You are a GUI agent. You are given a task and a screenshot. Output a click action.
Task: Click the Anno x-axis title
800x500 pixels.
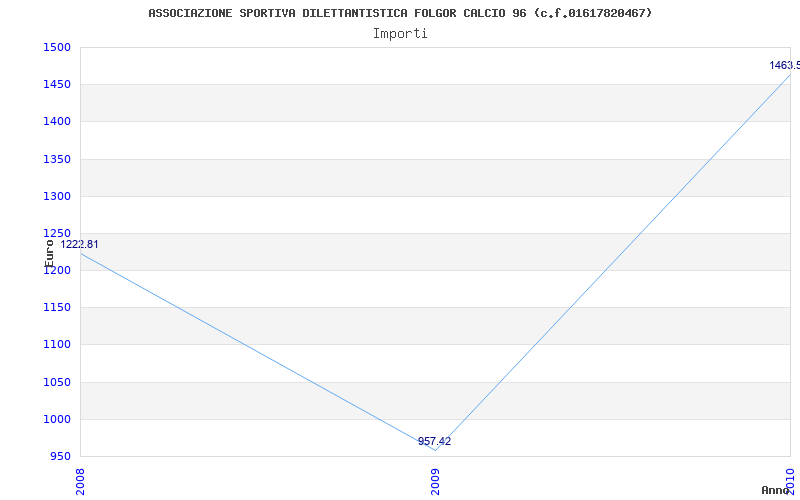(775, 490)
